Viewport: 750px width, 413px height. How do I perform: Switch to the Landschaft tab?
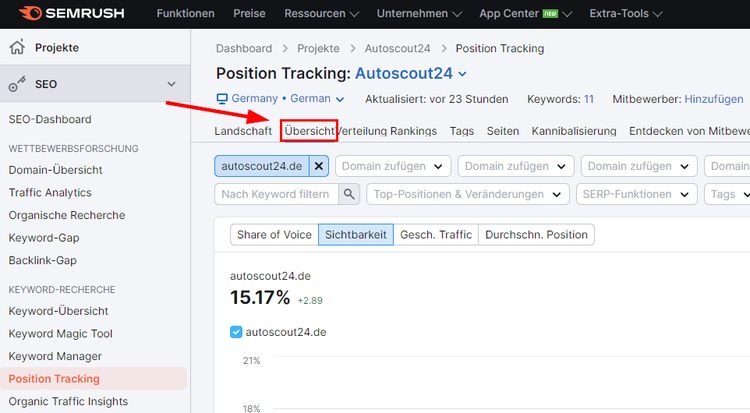pos(243,131)
